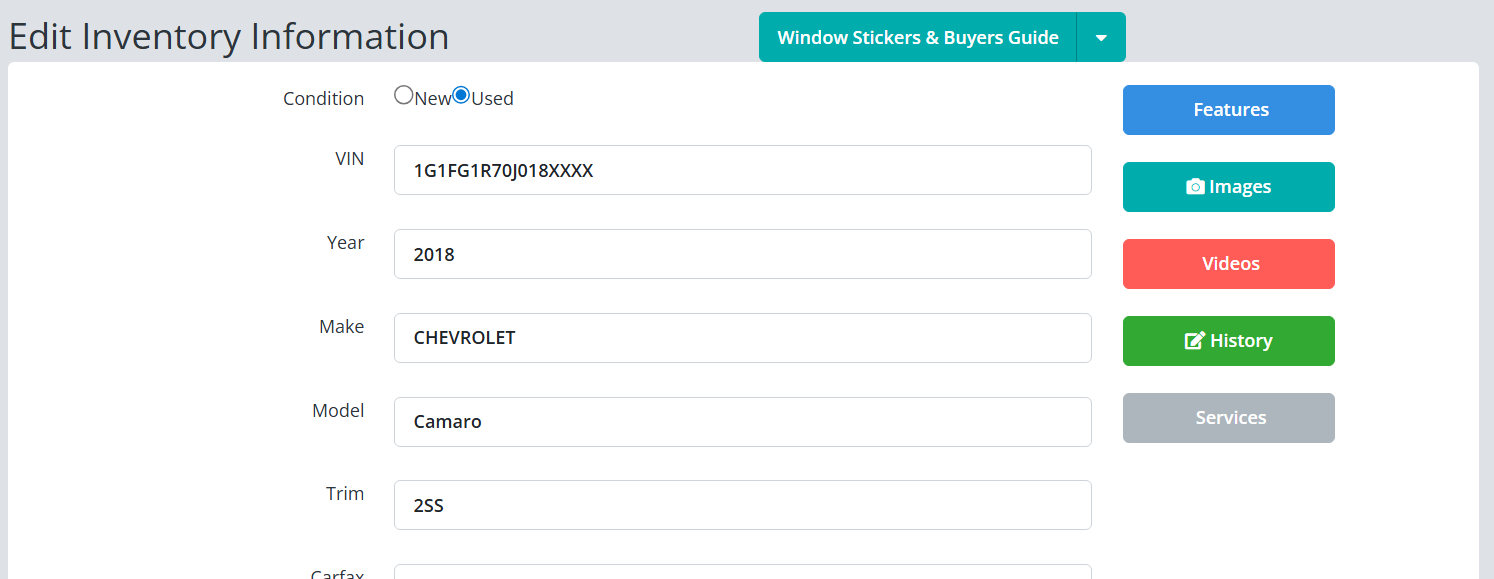The width and height of the screenshot is (1494, 579).
Task: Focus the Trim field containing 2SS
Action: (742, 505)
